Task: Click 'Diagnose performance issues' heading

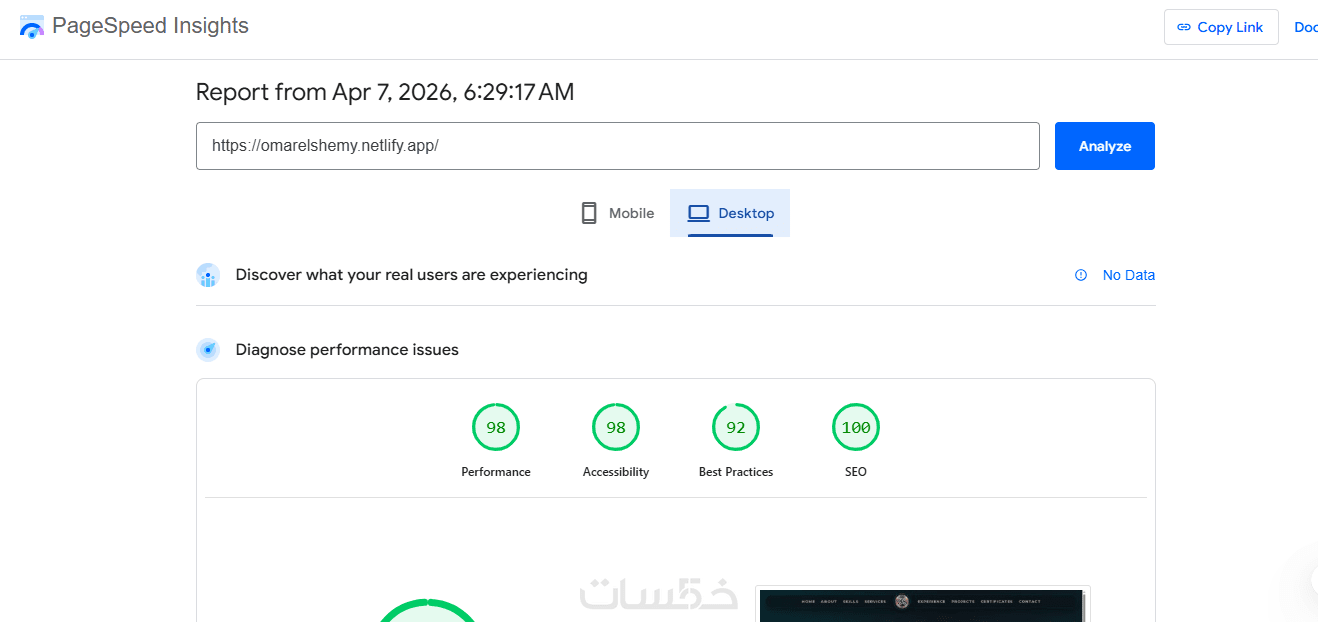Action: coord(347,350)
